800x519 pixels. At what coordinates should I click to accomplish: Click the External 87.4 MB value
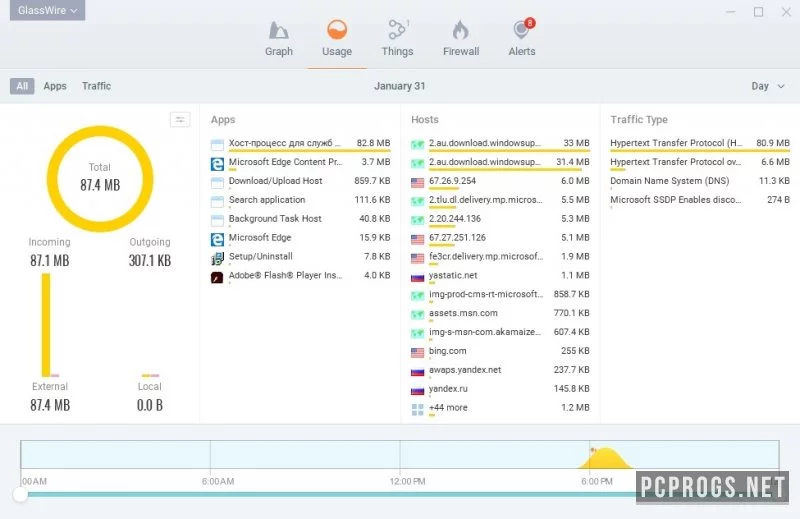coord(50,405)
